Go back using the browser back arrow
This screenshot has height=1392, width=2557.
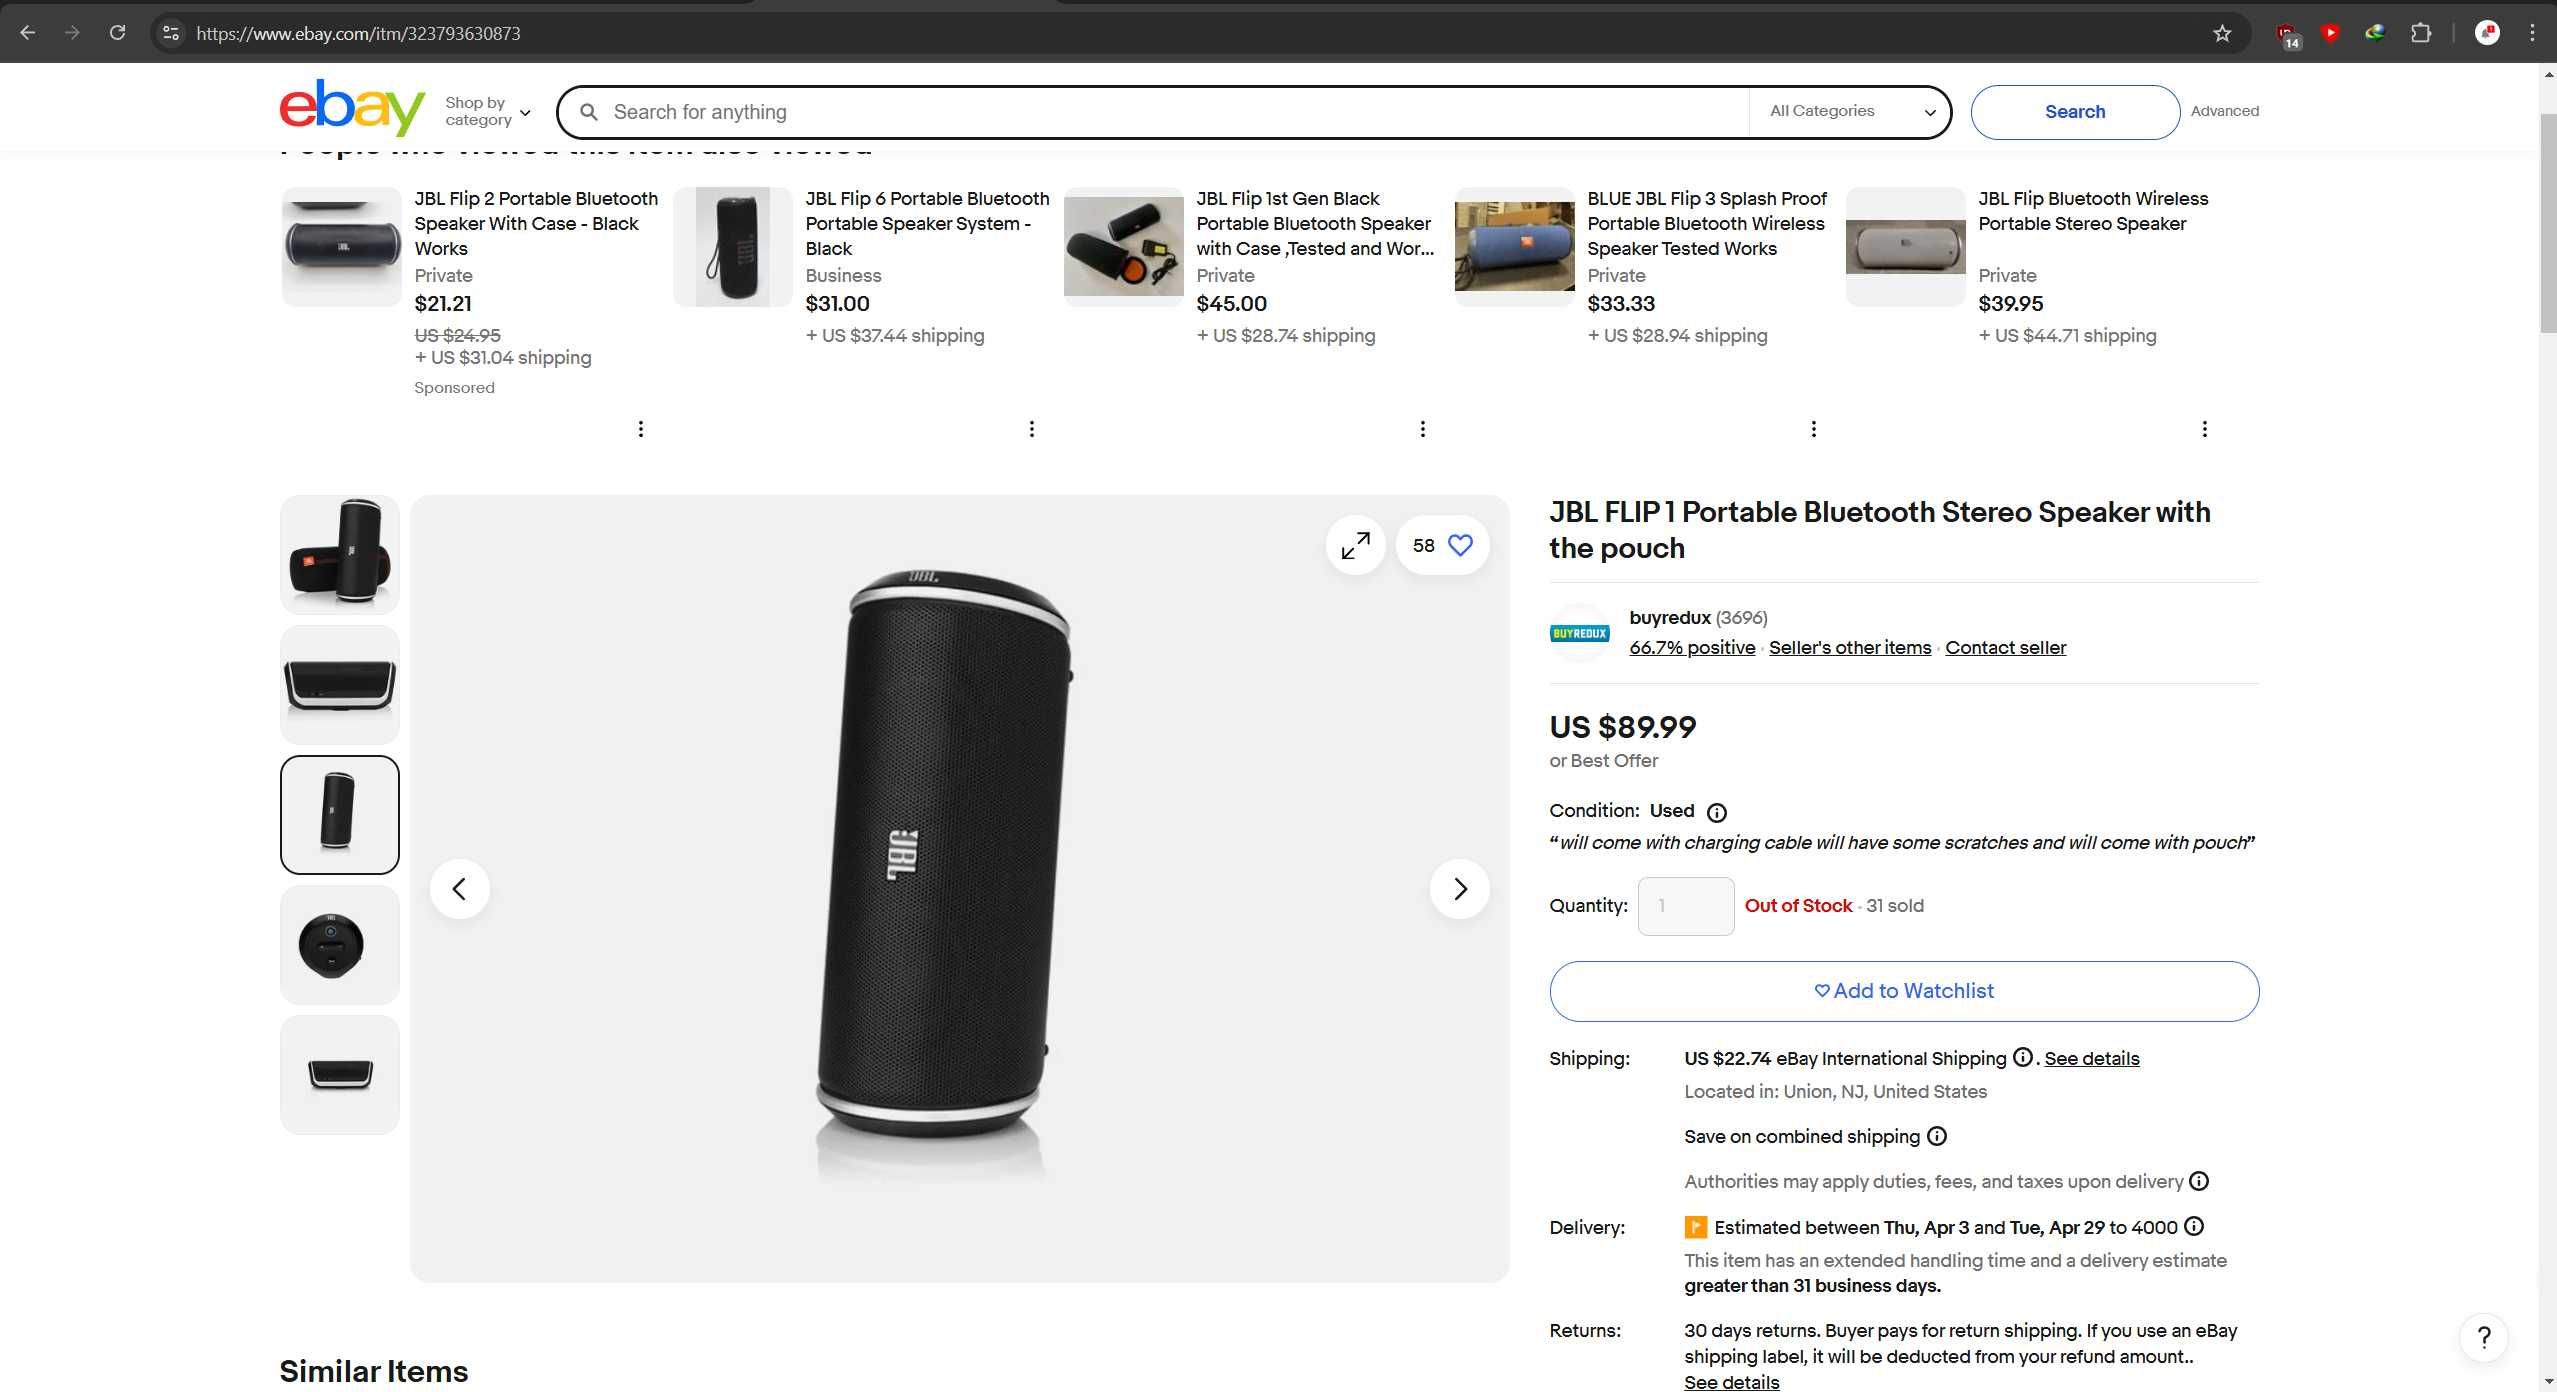(x=28, y=33)
